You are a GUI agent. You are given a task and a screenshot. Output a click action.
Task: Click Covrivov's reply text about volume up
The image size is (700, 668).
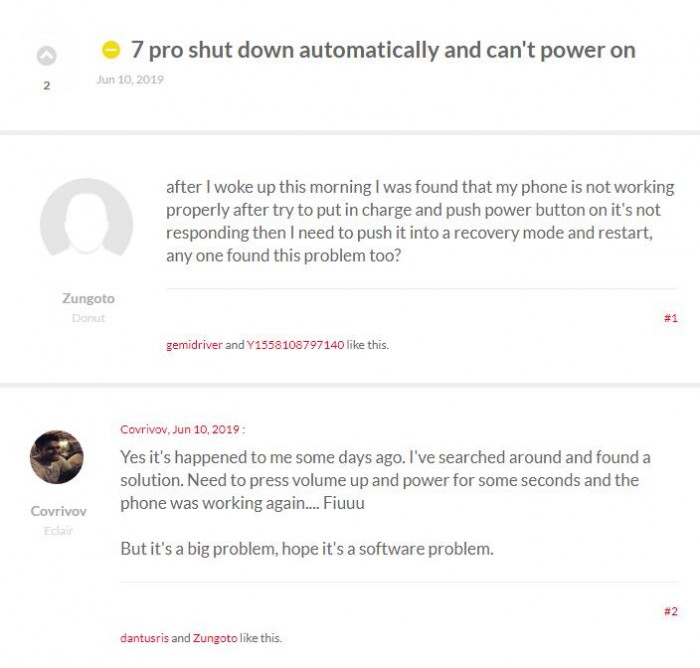point(385,480)
